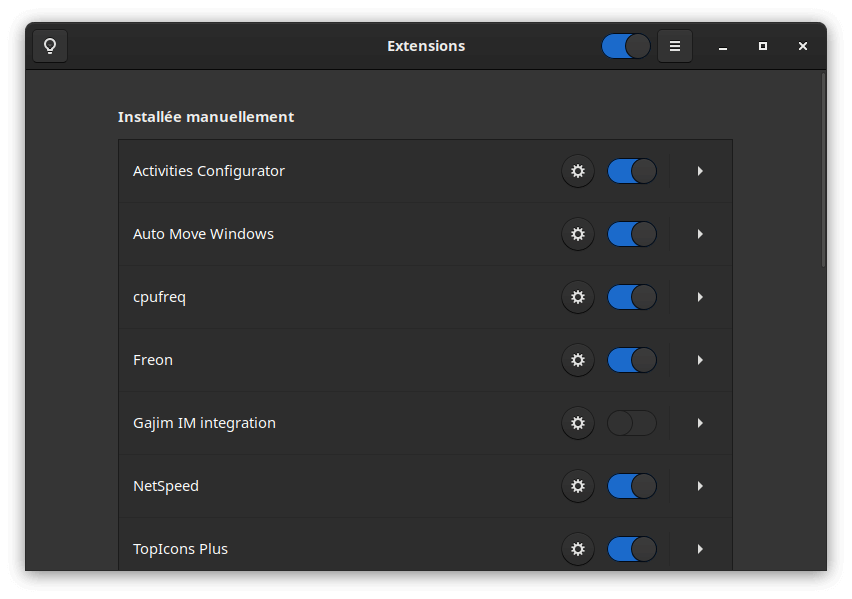Screen dimensions: 852x599
Task: Expand the Freon row details
Action: pos(700,360)
